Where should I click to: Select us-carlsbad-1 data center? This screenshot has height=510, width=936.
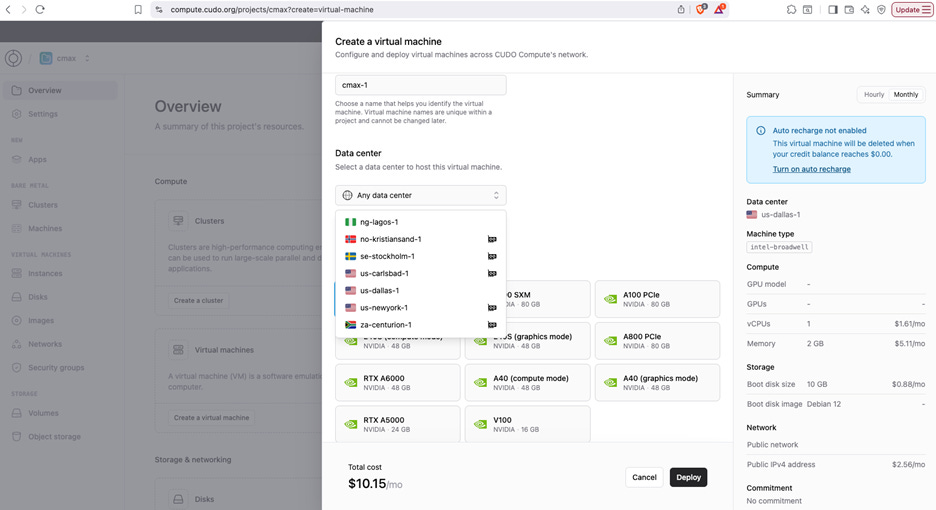point(421,274)
